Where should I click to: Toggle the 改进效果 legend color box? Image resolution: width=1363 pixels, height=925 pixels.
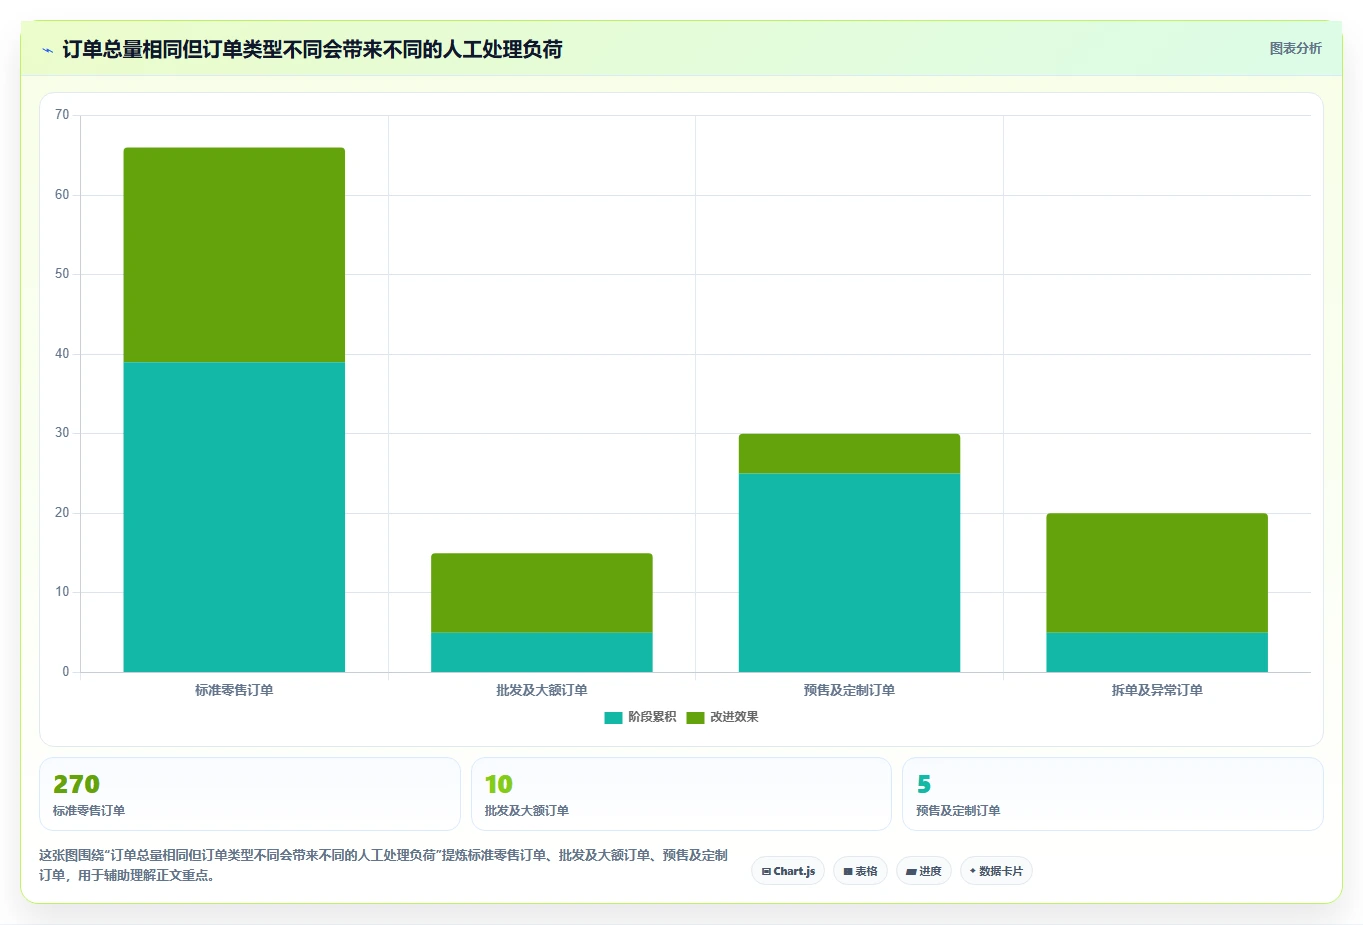(695, 717)
